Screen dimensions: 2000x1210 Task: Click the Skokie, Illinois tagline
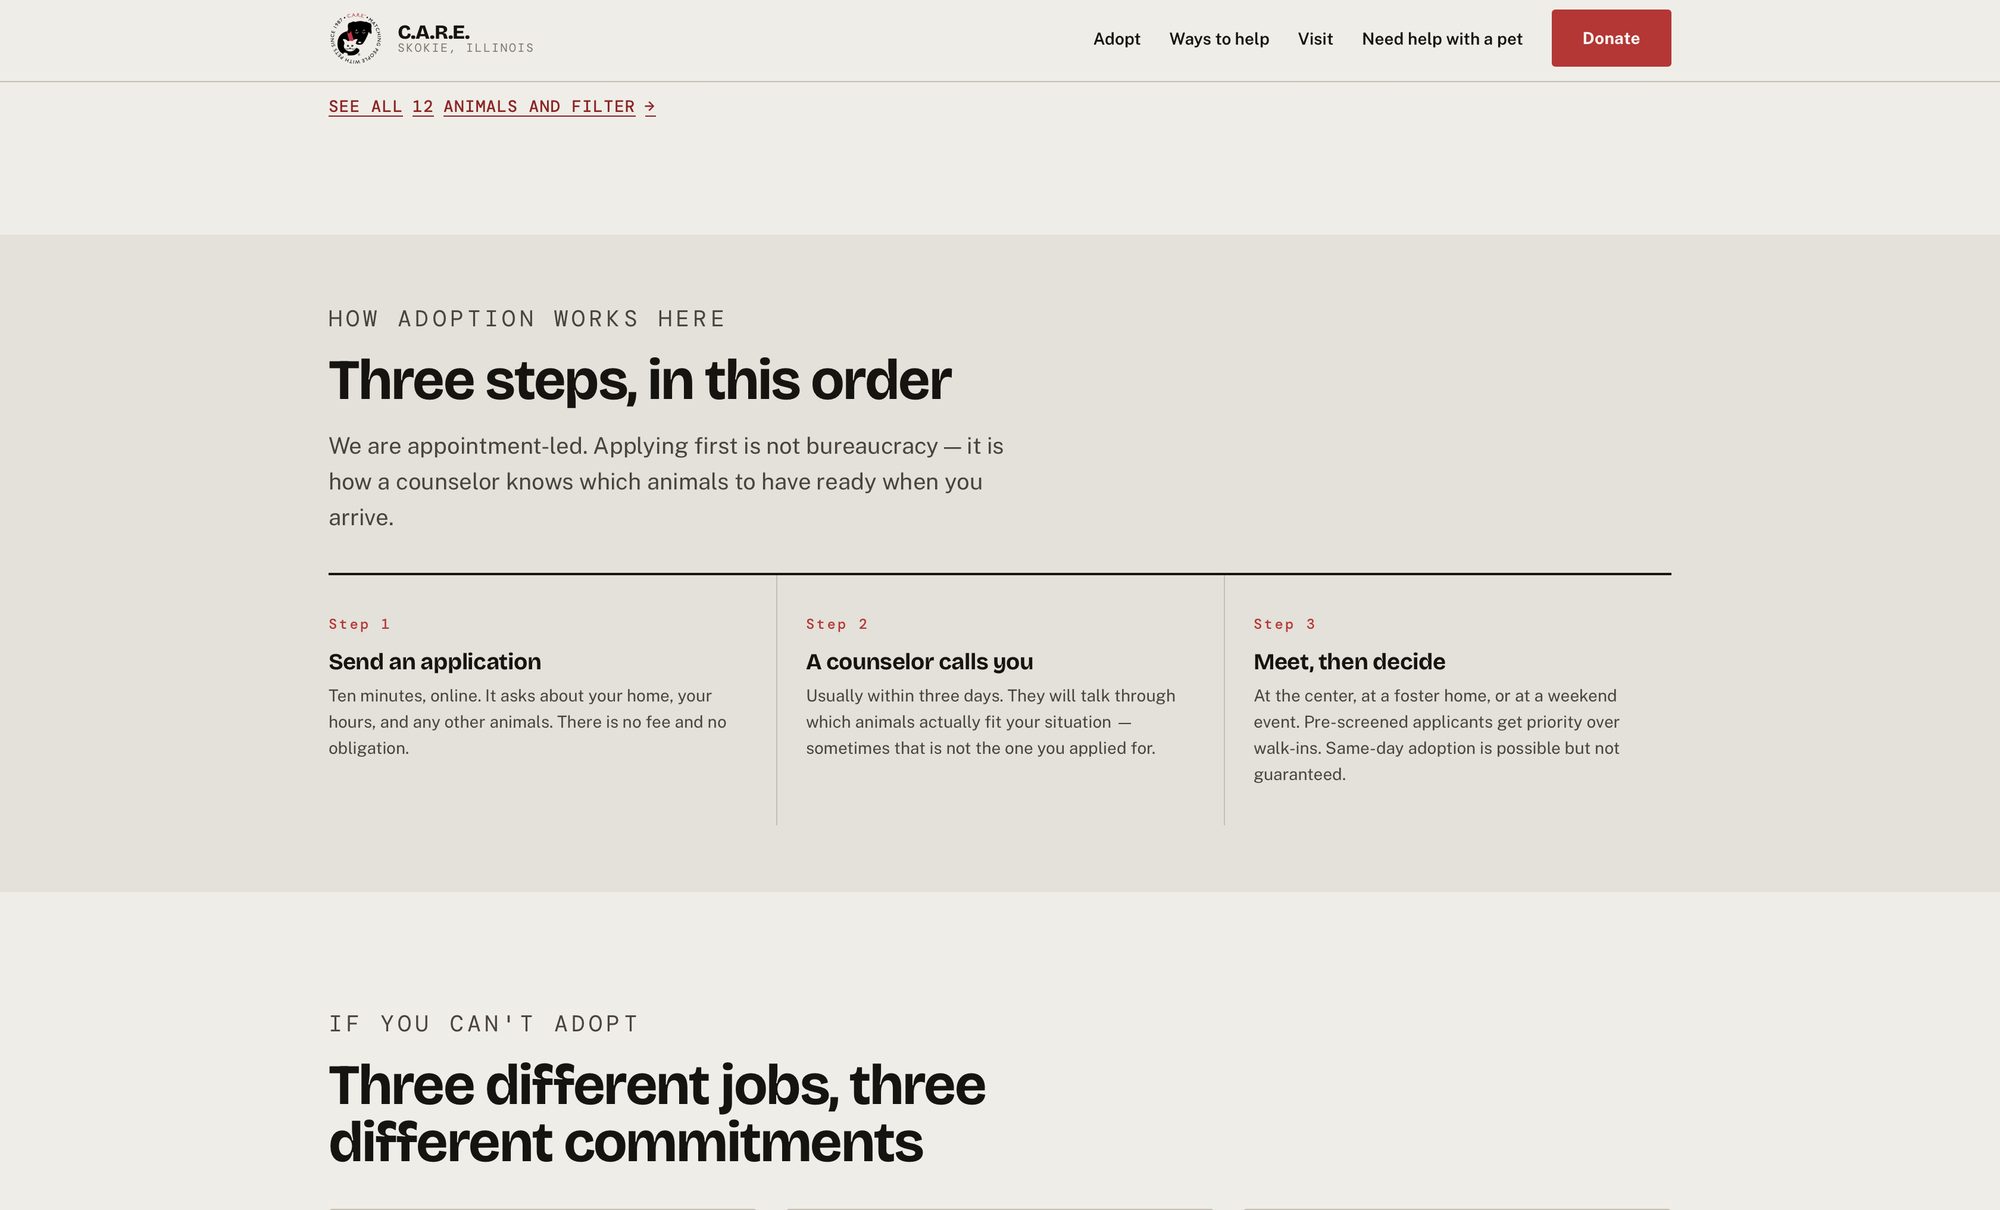(x=465, y=48)
